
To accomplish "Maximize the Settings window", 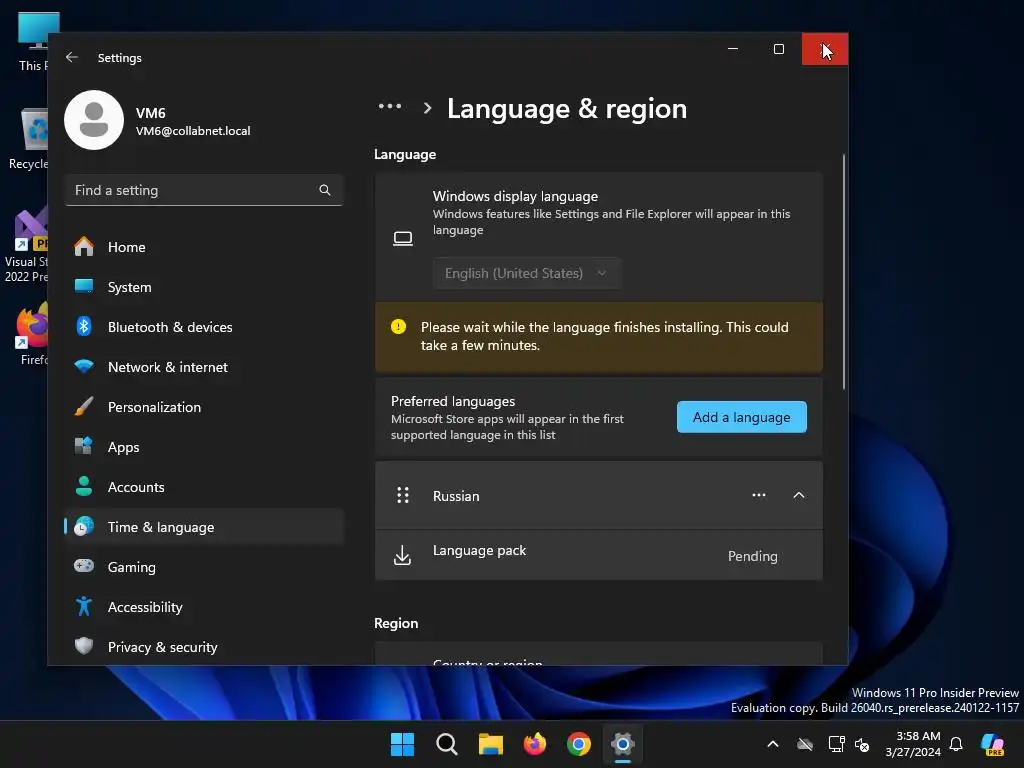I will (778, 49).
